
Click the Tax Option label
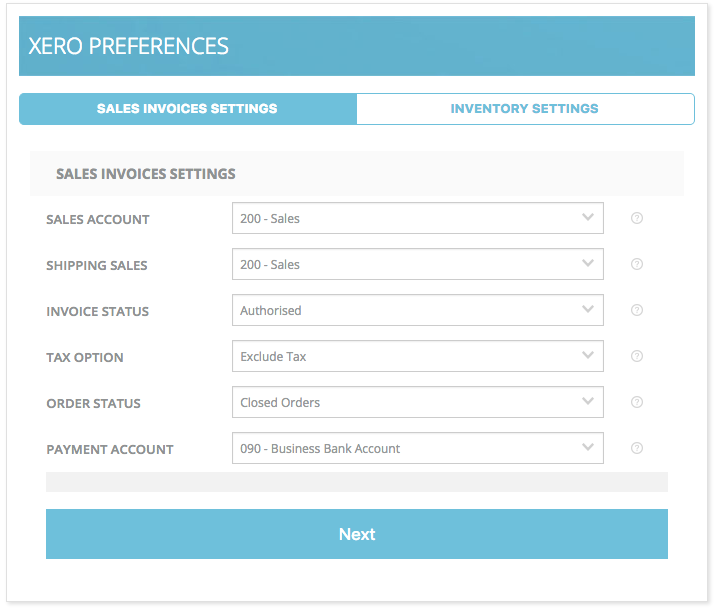coord(85,358)
